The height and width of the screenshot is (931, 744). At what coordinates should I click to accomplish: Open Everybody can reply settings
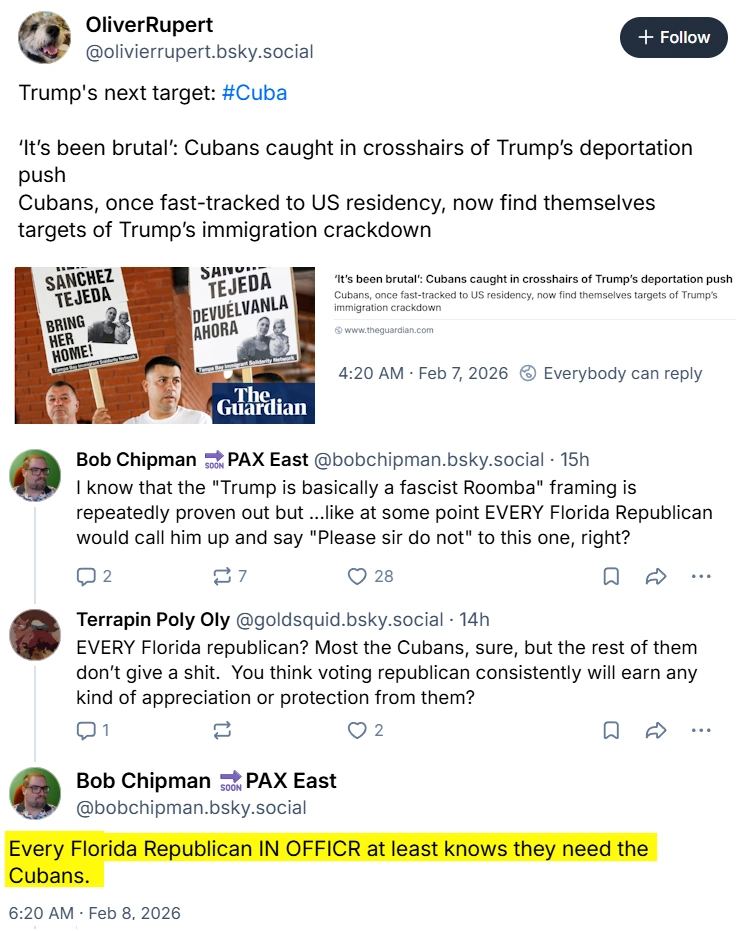pyautogui.click(x=611, y=373)
